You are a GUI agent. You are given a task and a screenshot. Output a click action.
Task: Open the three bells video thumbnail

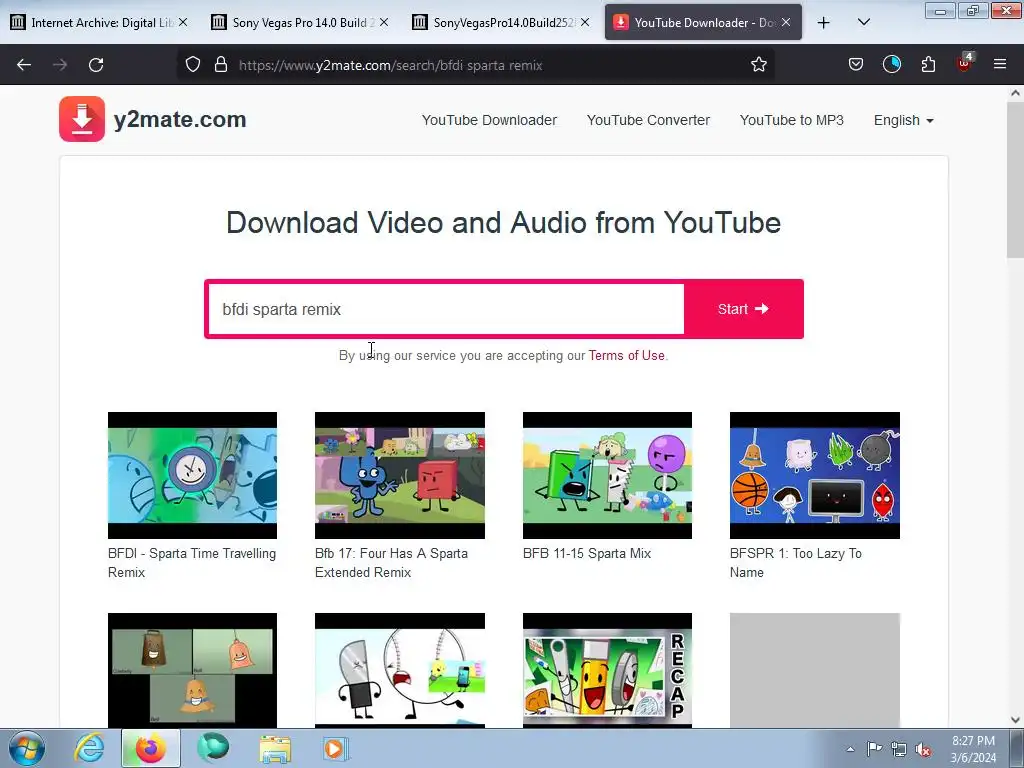[x=192, y=670]
